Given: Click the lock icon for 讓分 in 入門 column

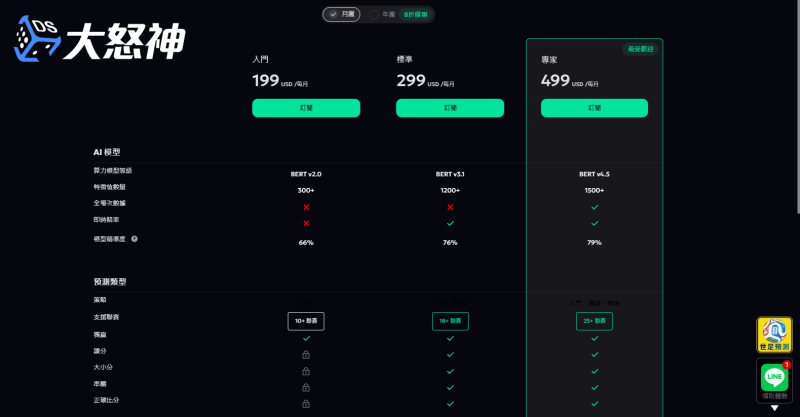Looking at the screenshot, I should click(x=306, y=354).
